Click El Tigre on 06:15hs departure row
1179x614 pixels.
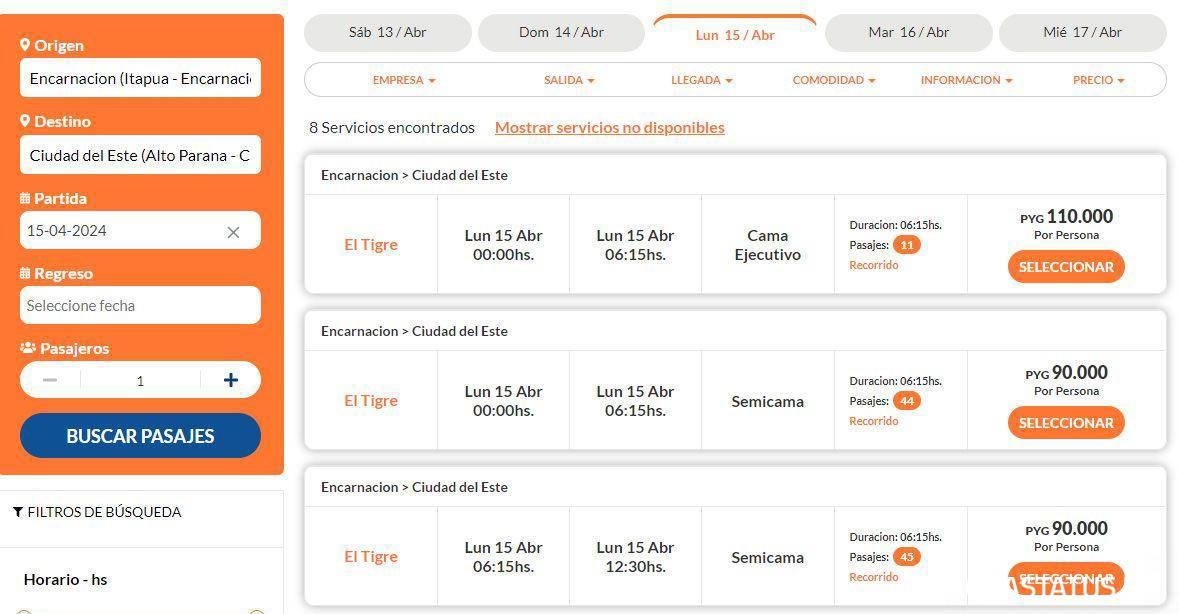[x=371, y=557]
